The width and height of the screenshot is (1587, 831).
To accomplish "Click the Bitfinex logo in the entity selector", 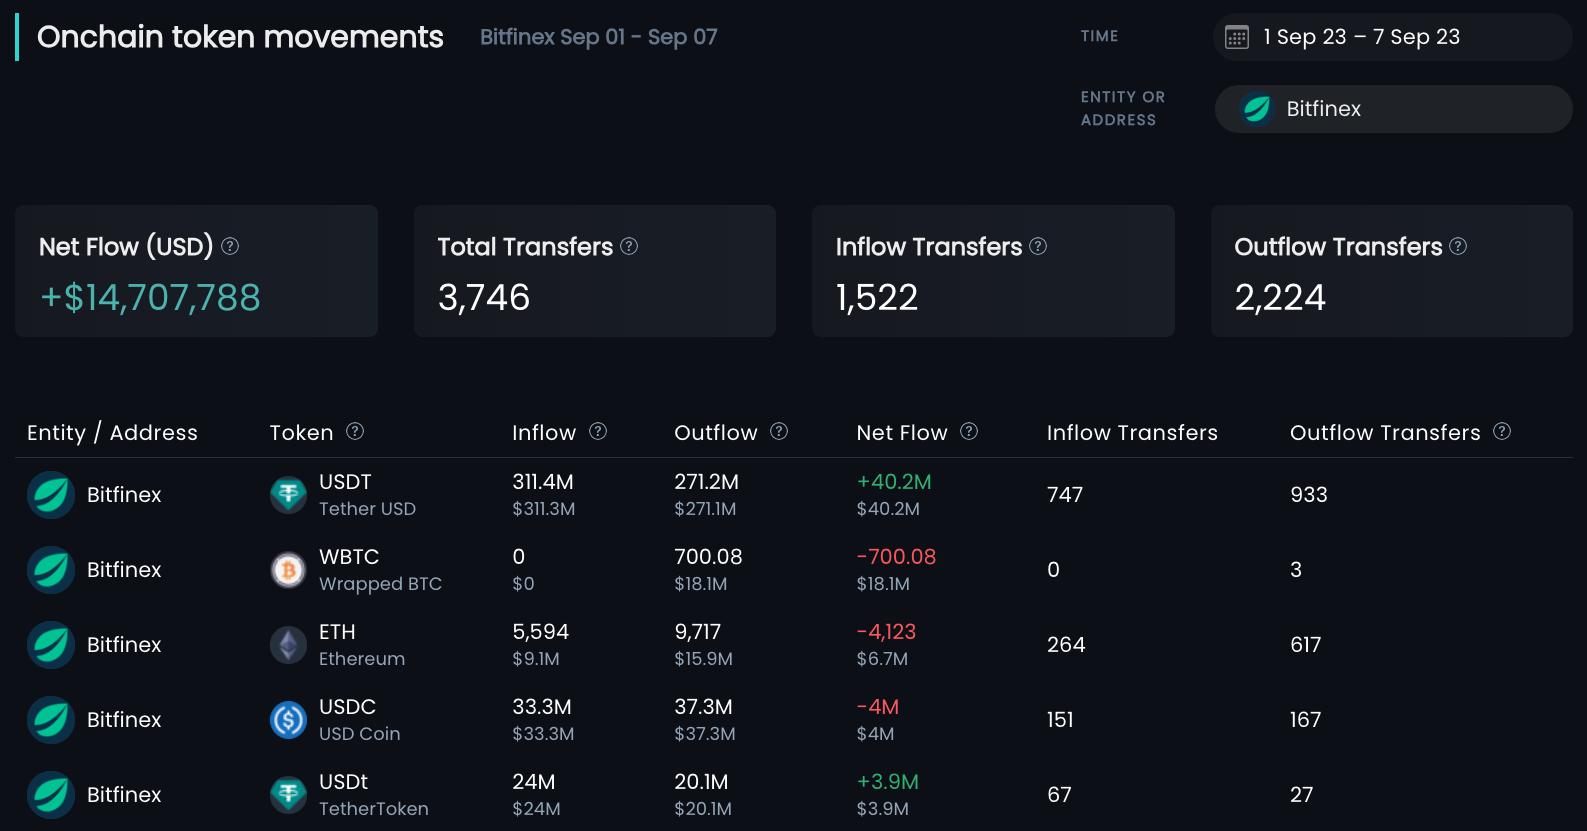I will click(1257, 109).
